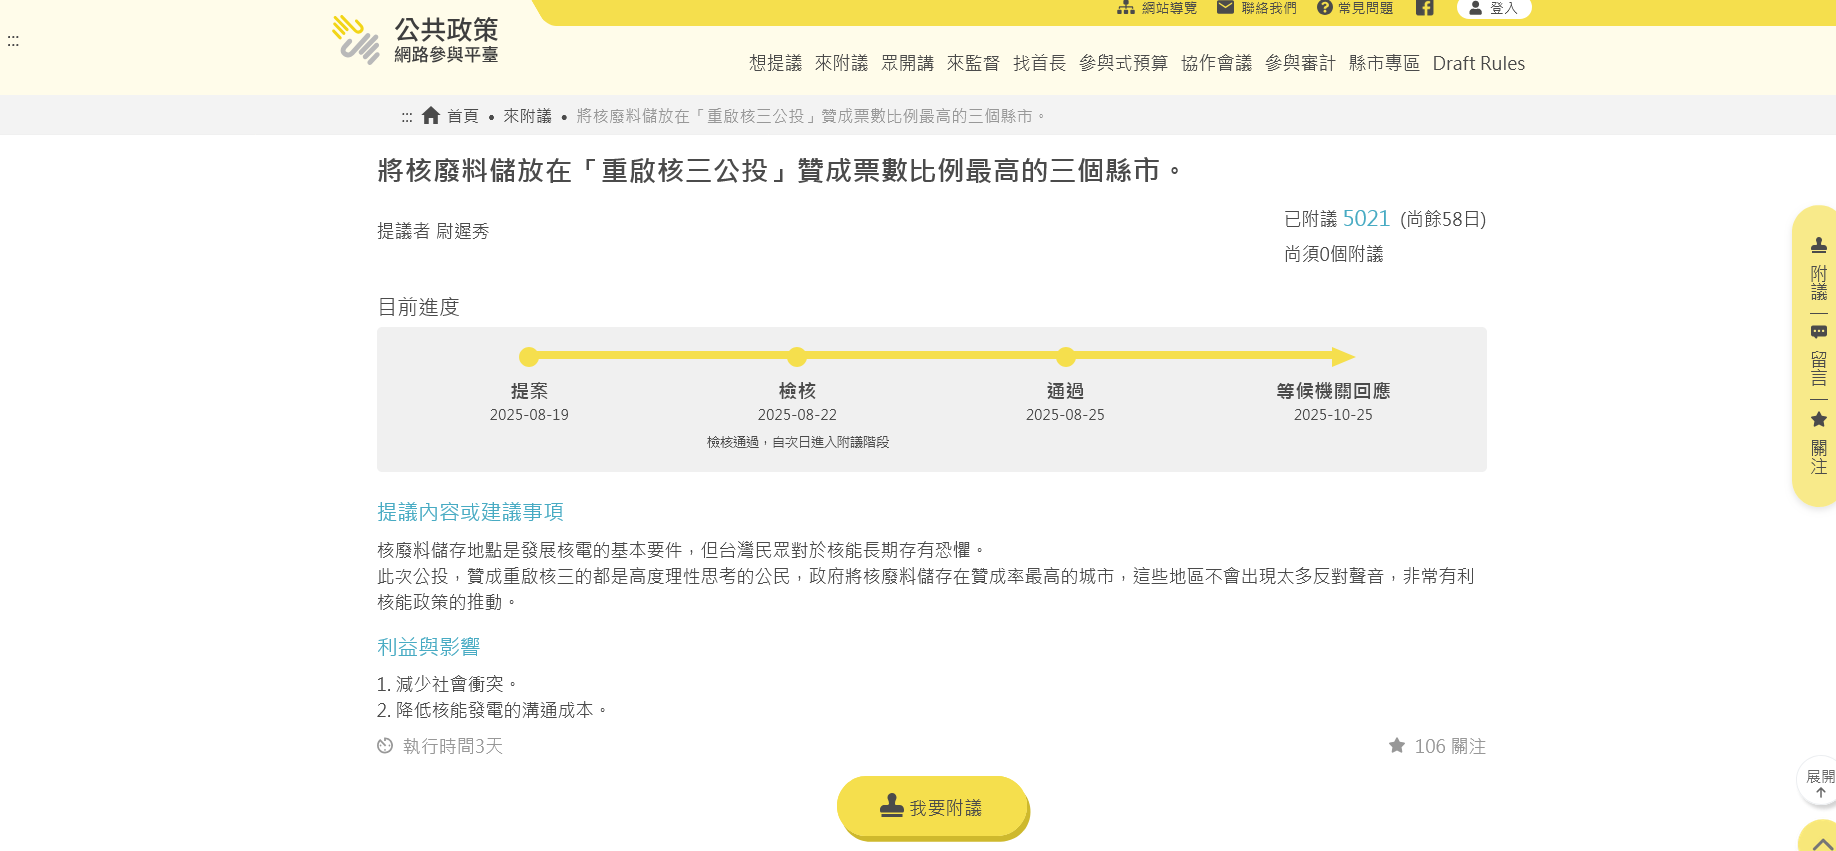The height and width of the screenshot is (851, 1836).
Task: Click text 尚須0個附議
Action: tap(1333, 254)
